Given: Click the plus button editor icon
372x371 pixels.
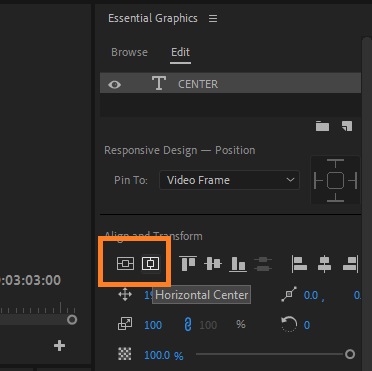Looking at the screenshot, I should point(59,346).
